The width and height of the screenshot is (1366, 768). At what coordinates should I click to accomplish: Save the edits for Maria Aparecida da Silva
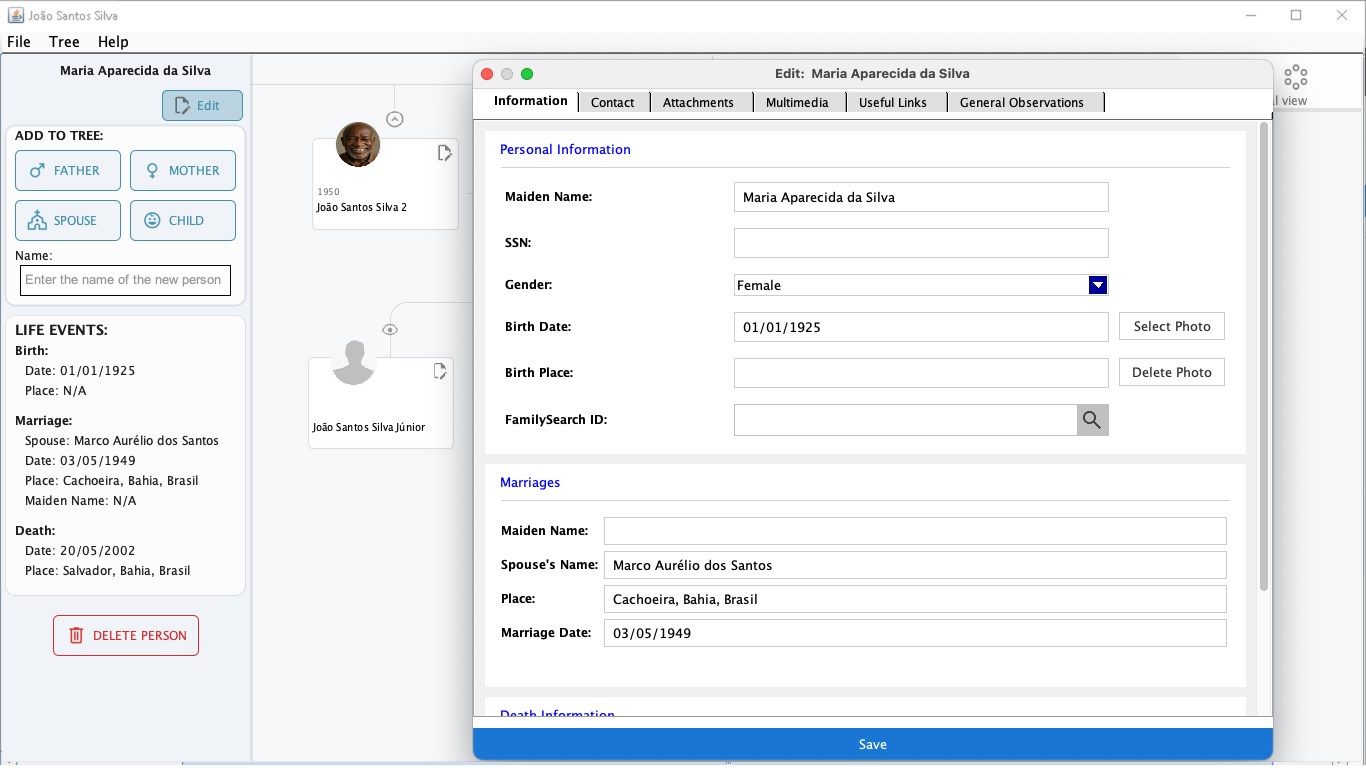(872, 744)
